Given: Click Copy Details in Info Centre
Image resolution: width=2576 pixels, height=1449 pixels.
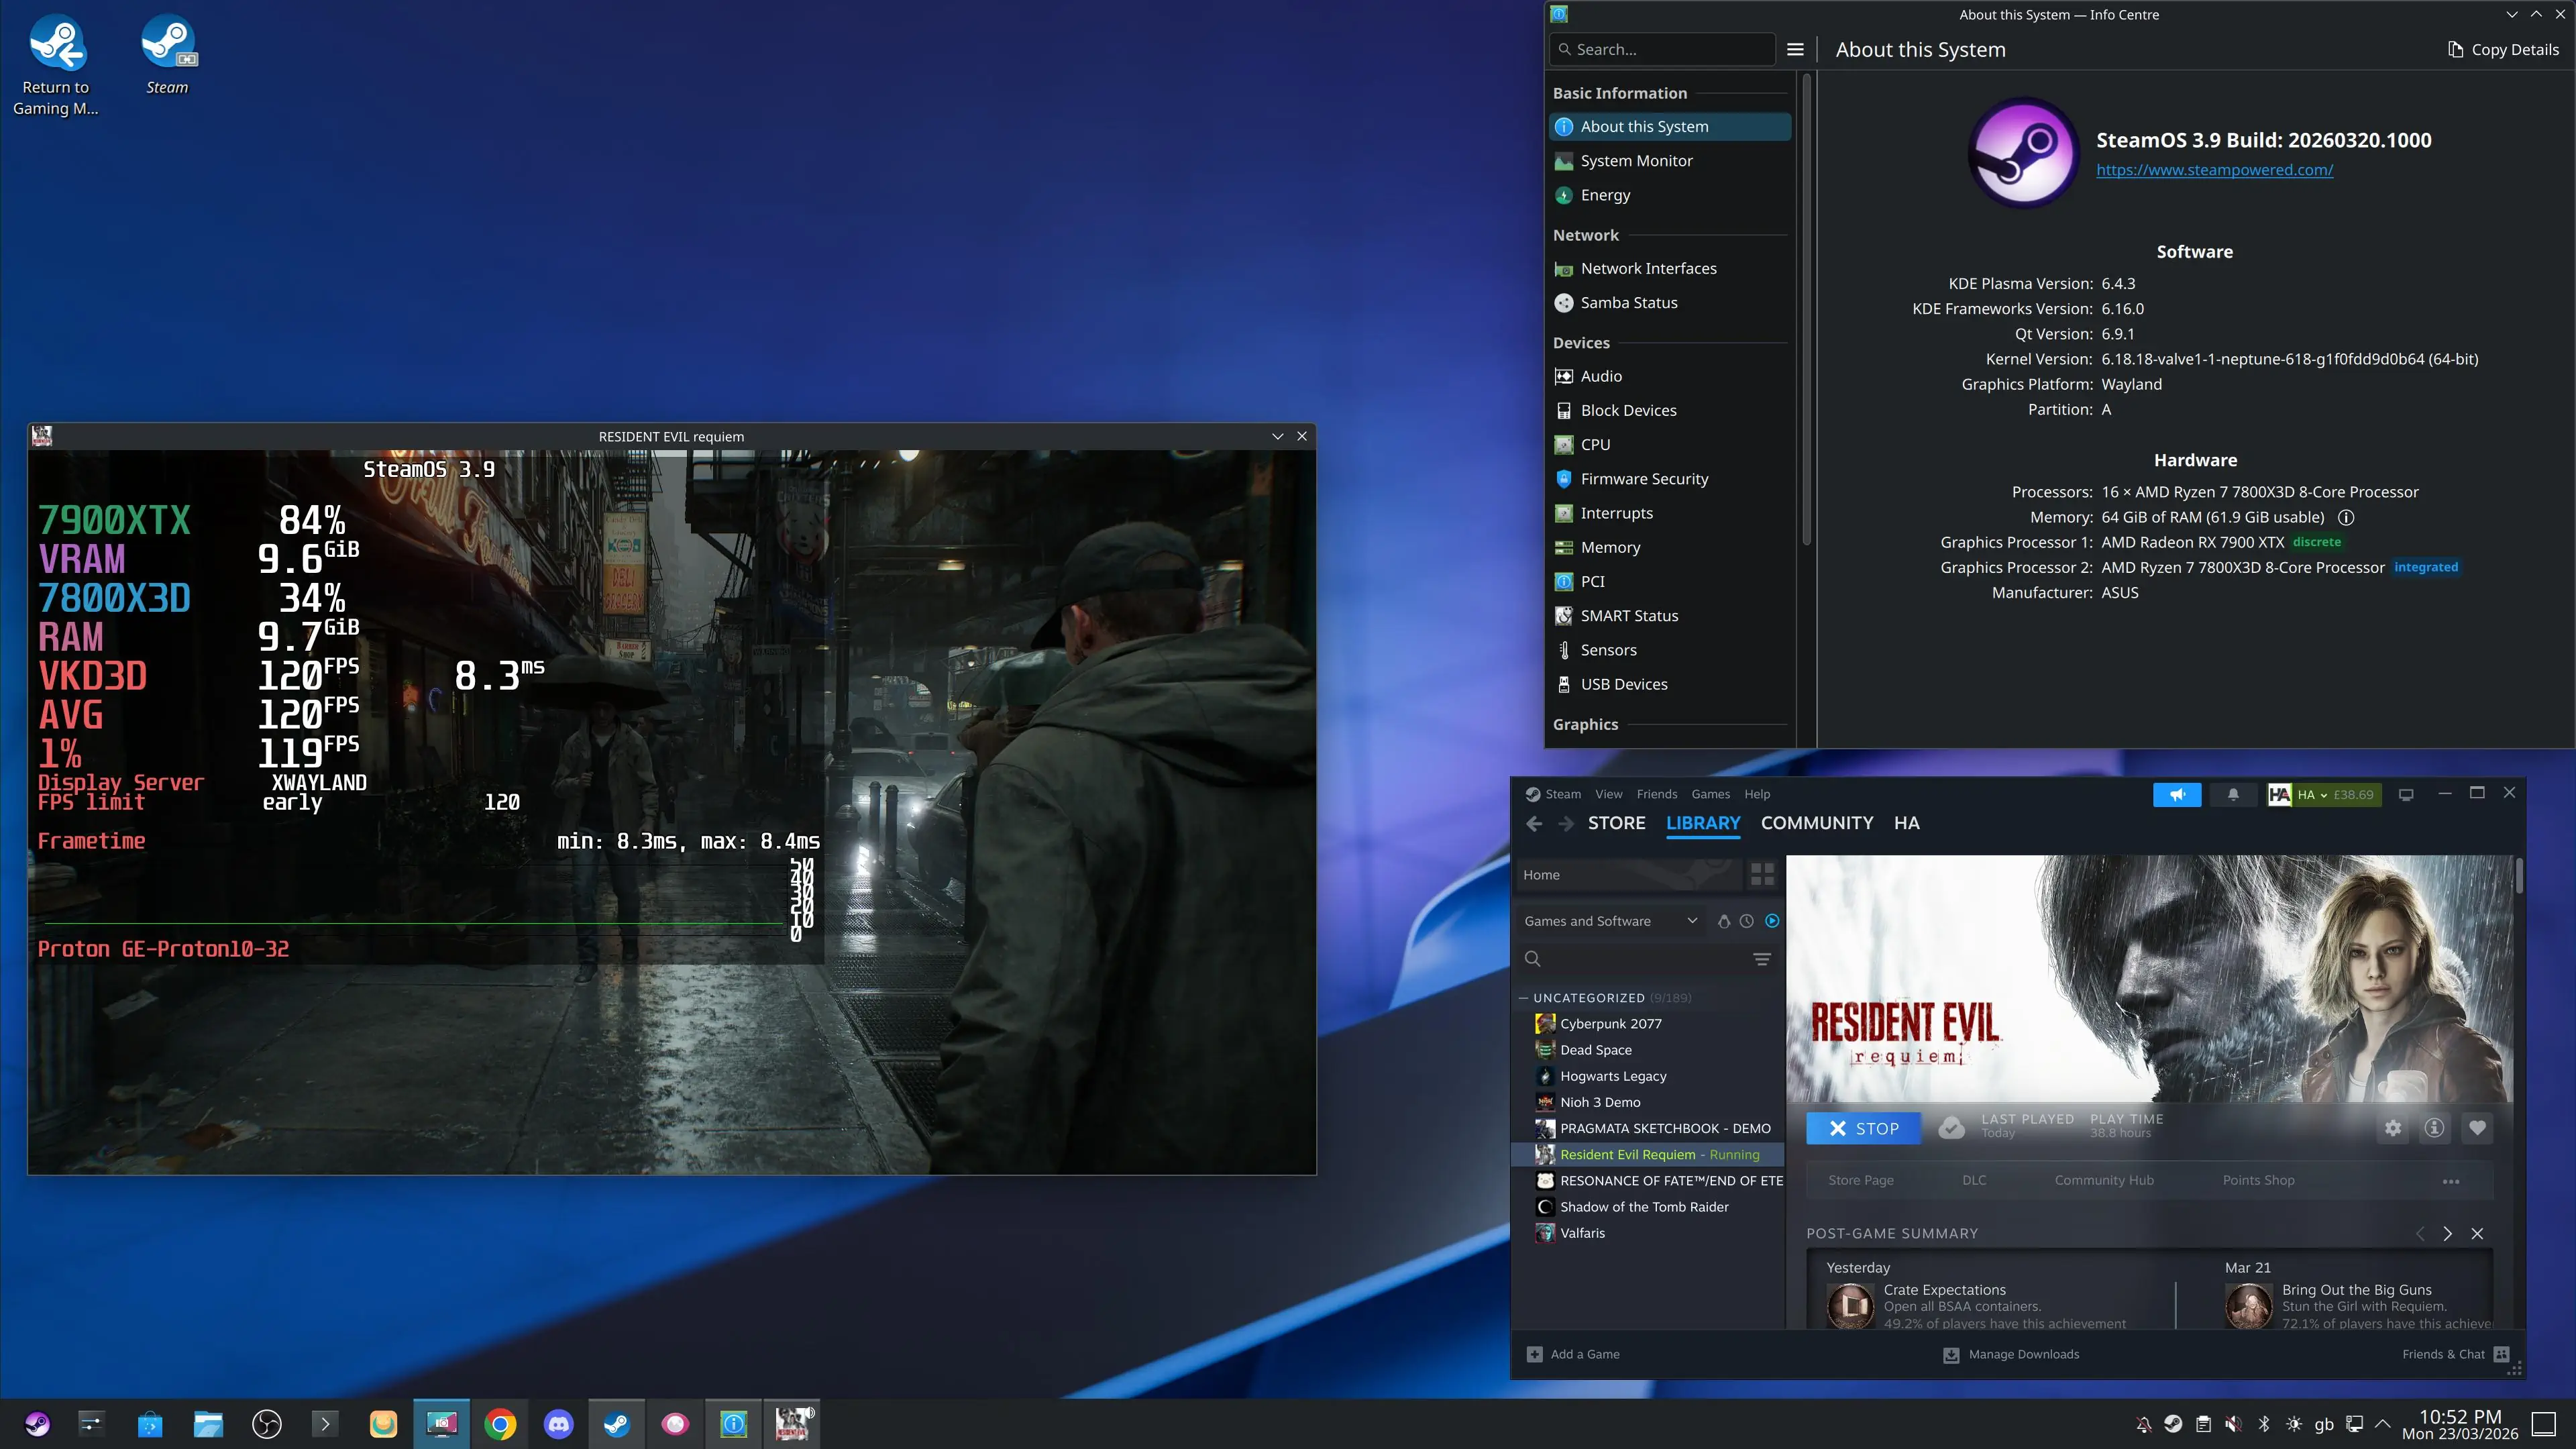Looking at the screenshot, I should (2503, 50).
